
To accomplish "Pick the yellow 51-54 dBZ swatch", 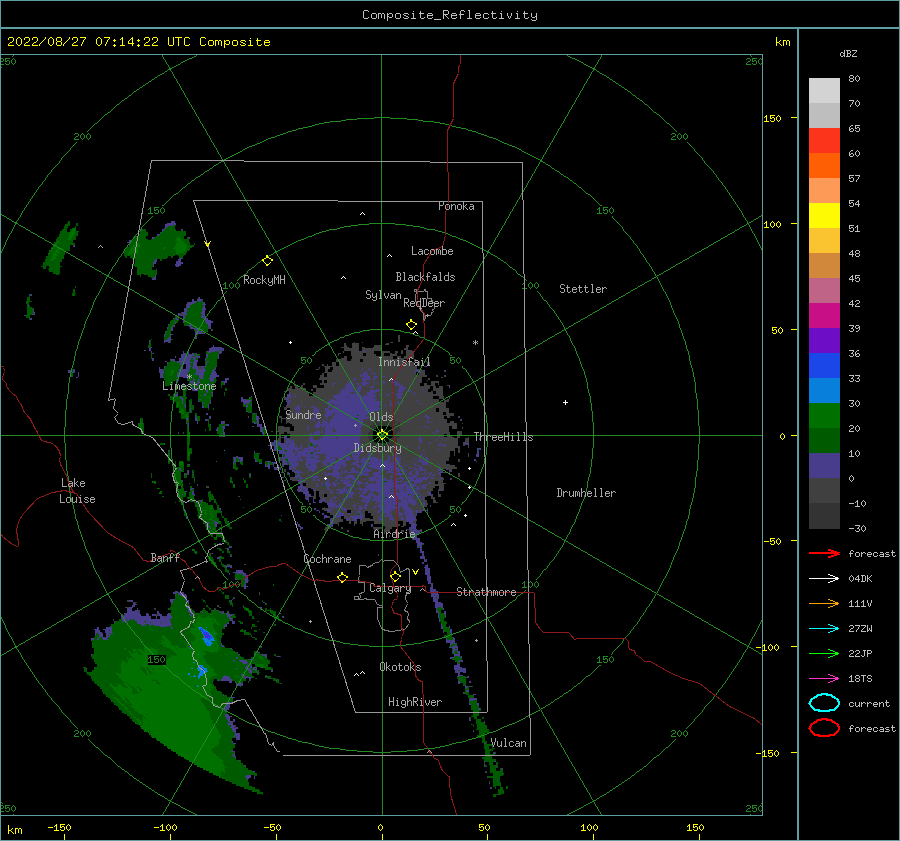I will pyautogui.click(x=824, y=216).
